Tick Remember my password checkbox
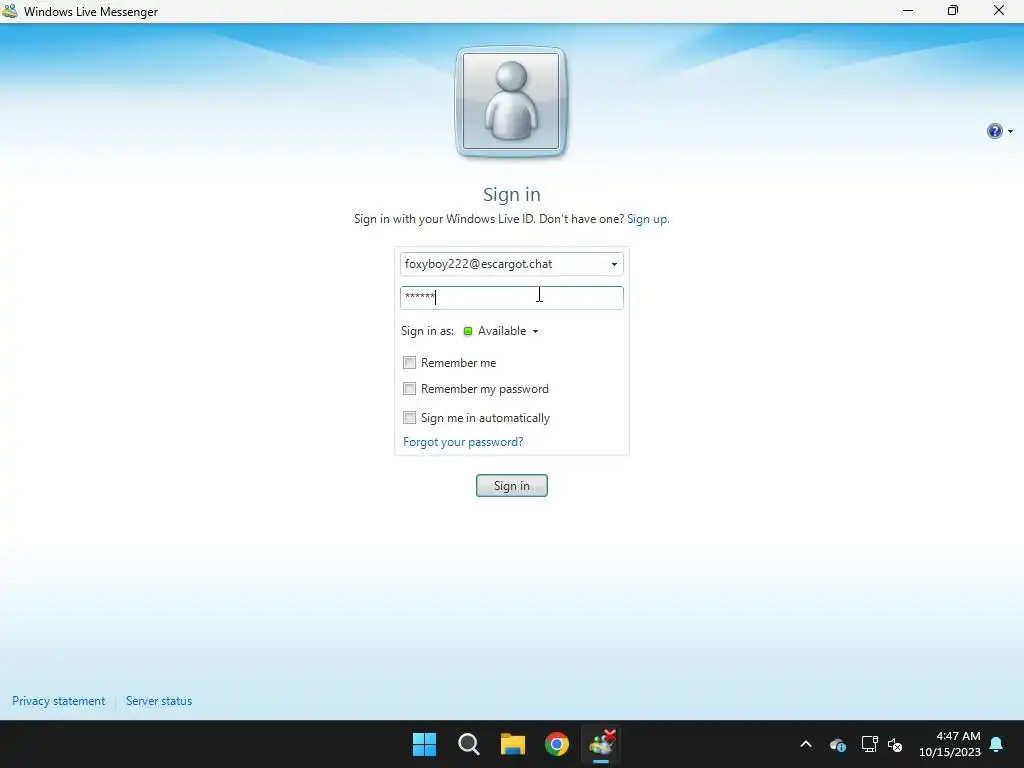This screenshot has width=1024, height=768. (409, 389)
